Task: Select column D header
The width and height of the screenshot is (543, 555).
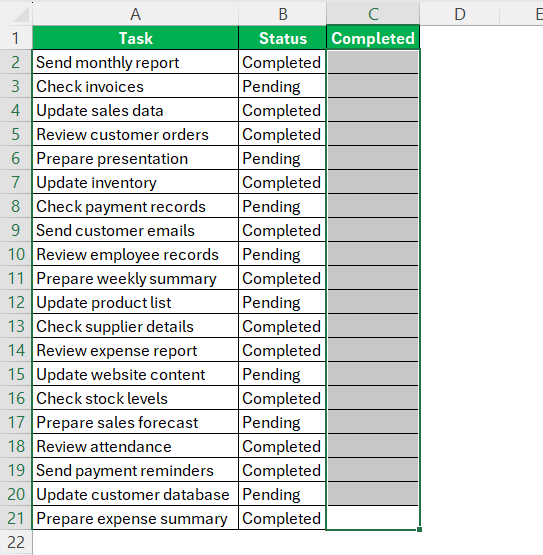Action: pos(459,14)
